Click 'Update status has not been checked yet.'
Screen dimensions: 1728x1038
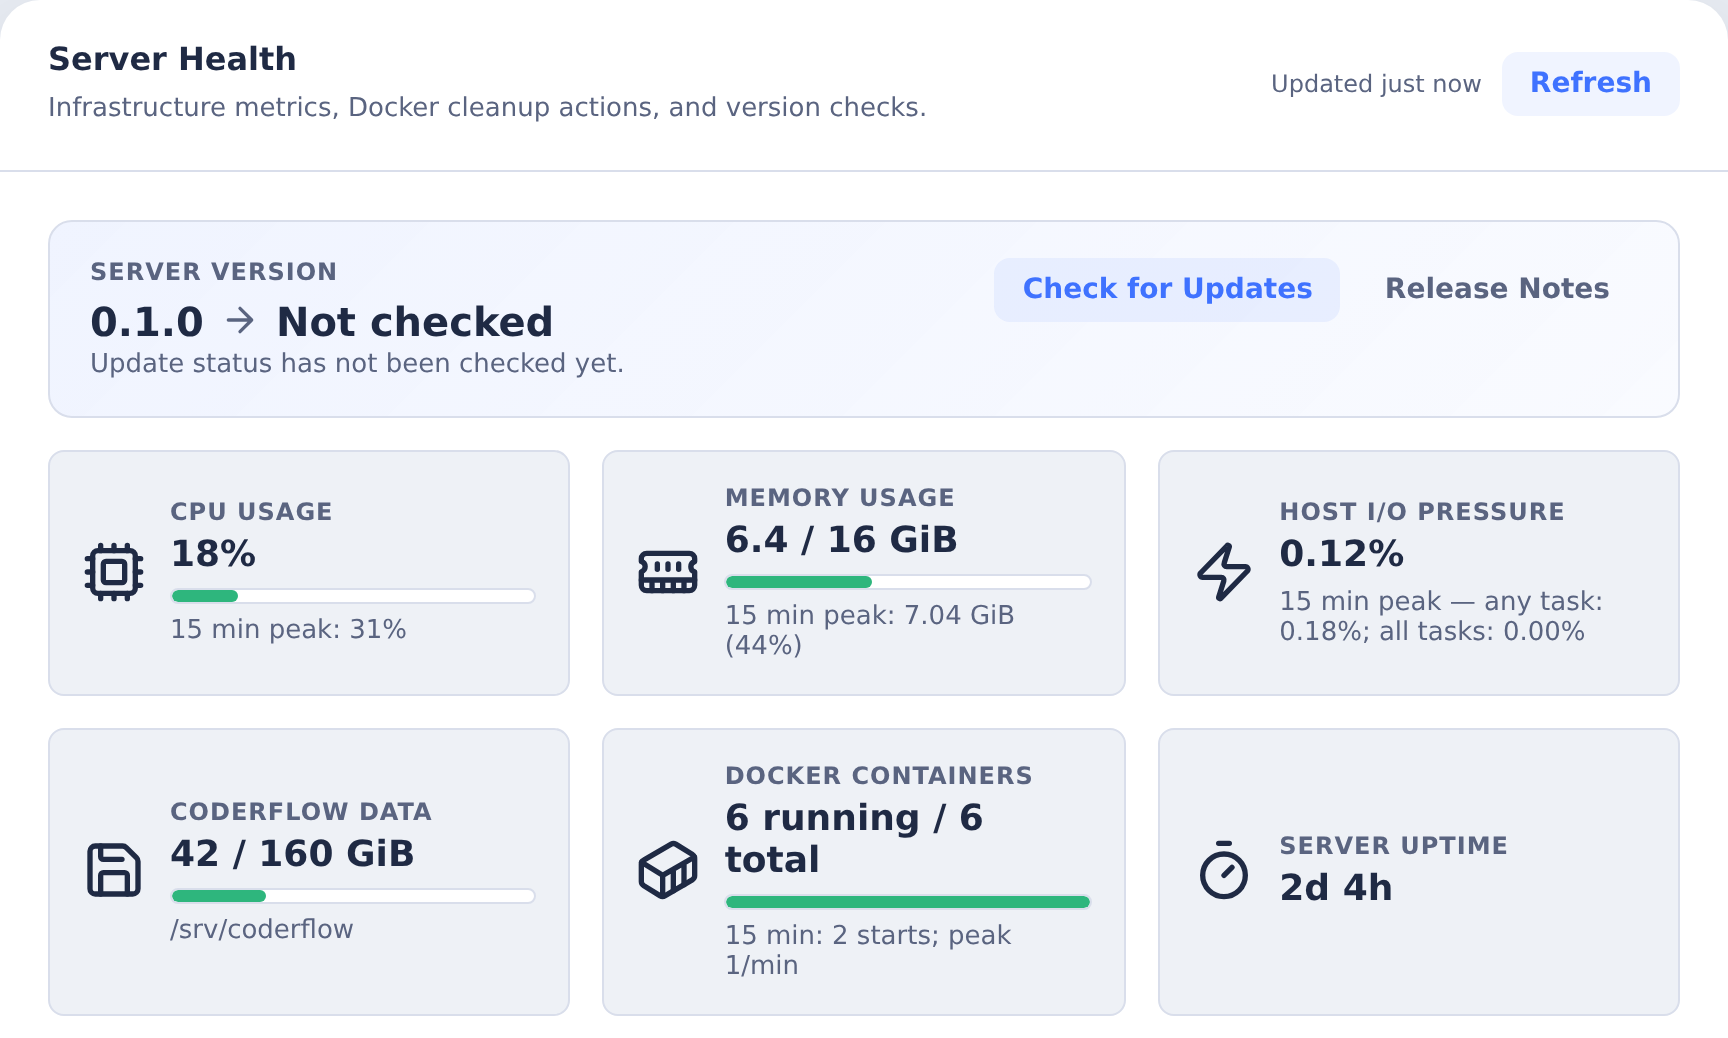(357, 363)
